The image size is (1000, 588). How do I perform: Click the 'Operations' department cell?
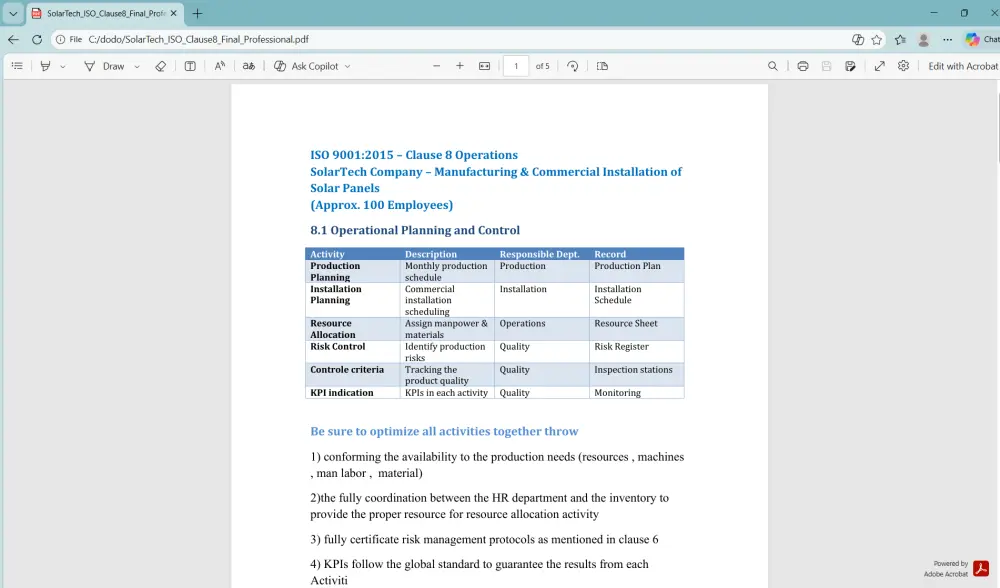(542, 328)
